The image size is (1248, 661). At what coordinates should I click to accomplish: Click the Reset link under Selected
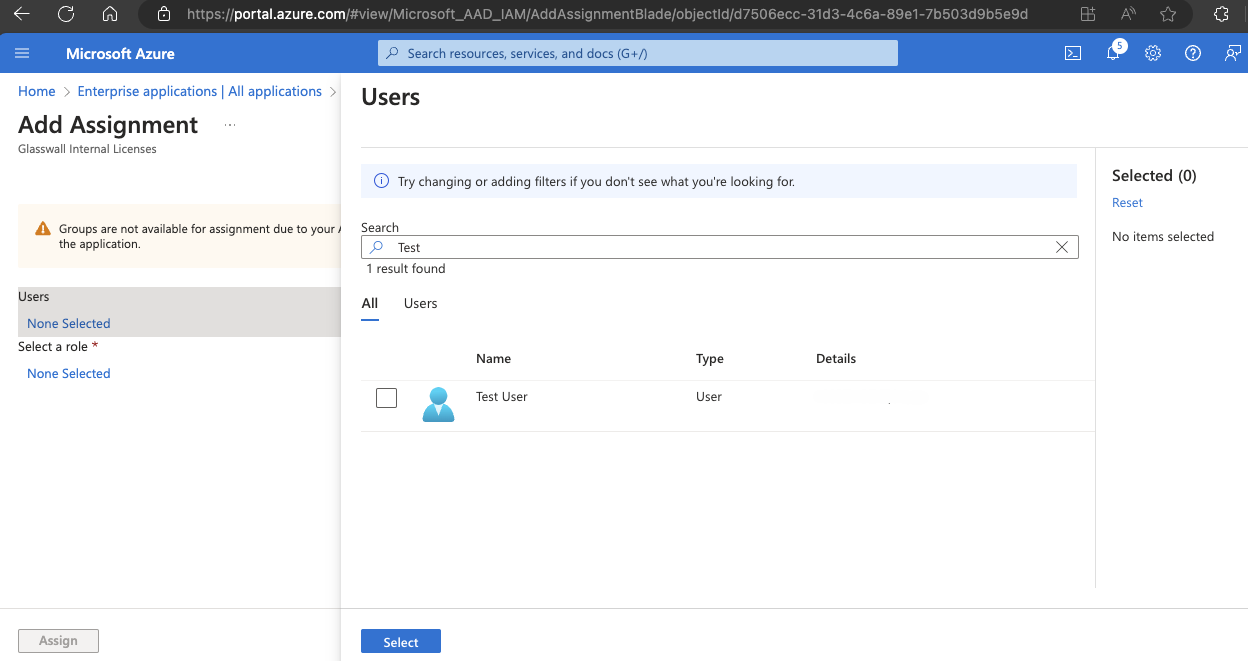(x=1127, y=202)
